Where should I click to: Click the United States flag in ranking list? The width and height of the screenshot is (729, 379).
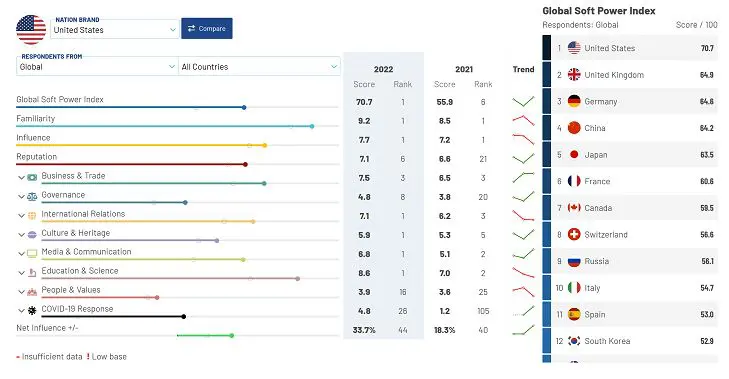[x=574, y=47]
